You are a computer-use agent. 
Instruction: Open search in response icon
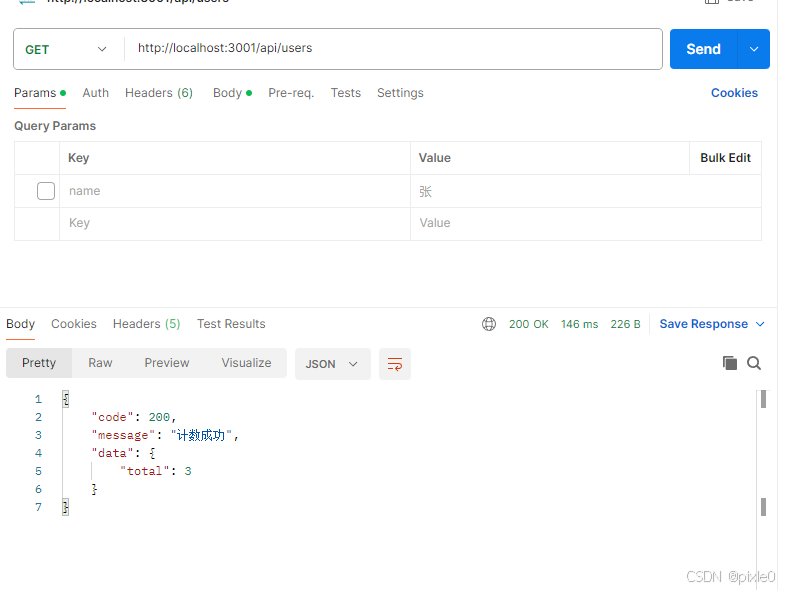coord(754,363)
